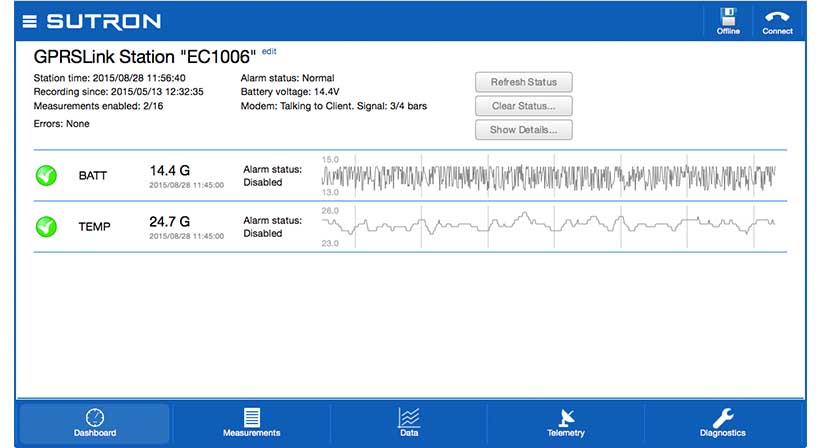This screenshot has width=820, height=448.
Task: Click the Refresh Status button
Action: [523, 82]
